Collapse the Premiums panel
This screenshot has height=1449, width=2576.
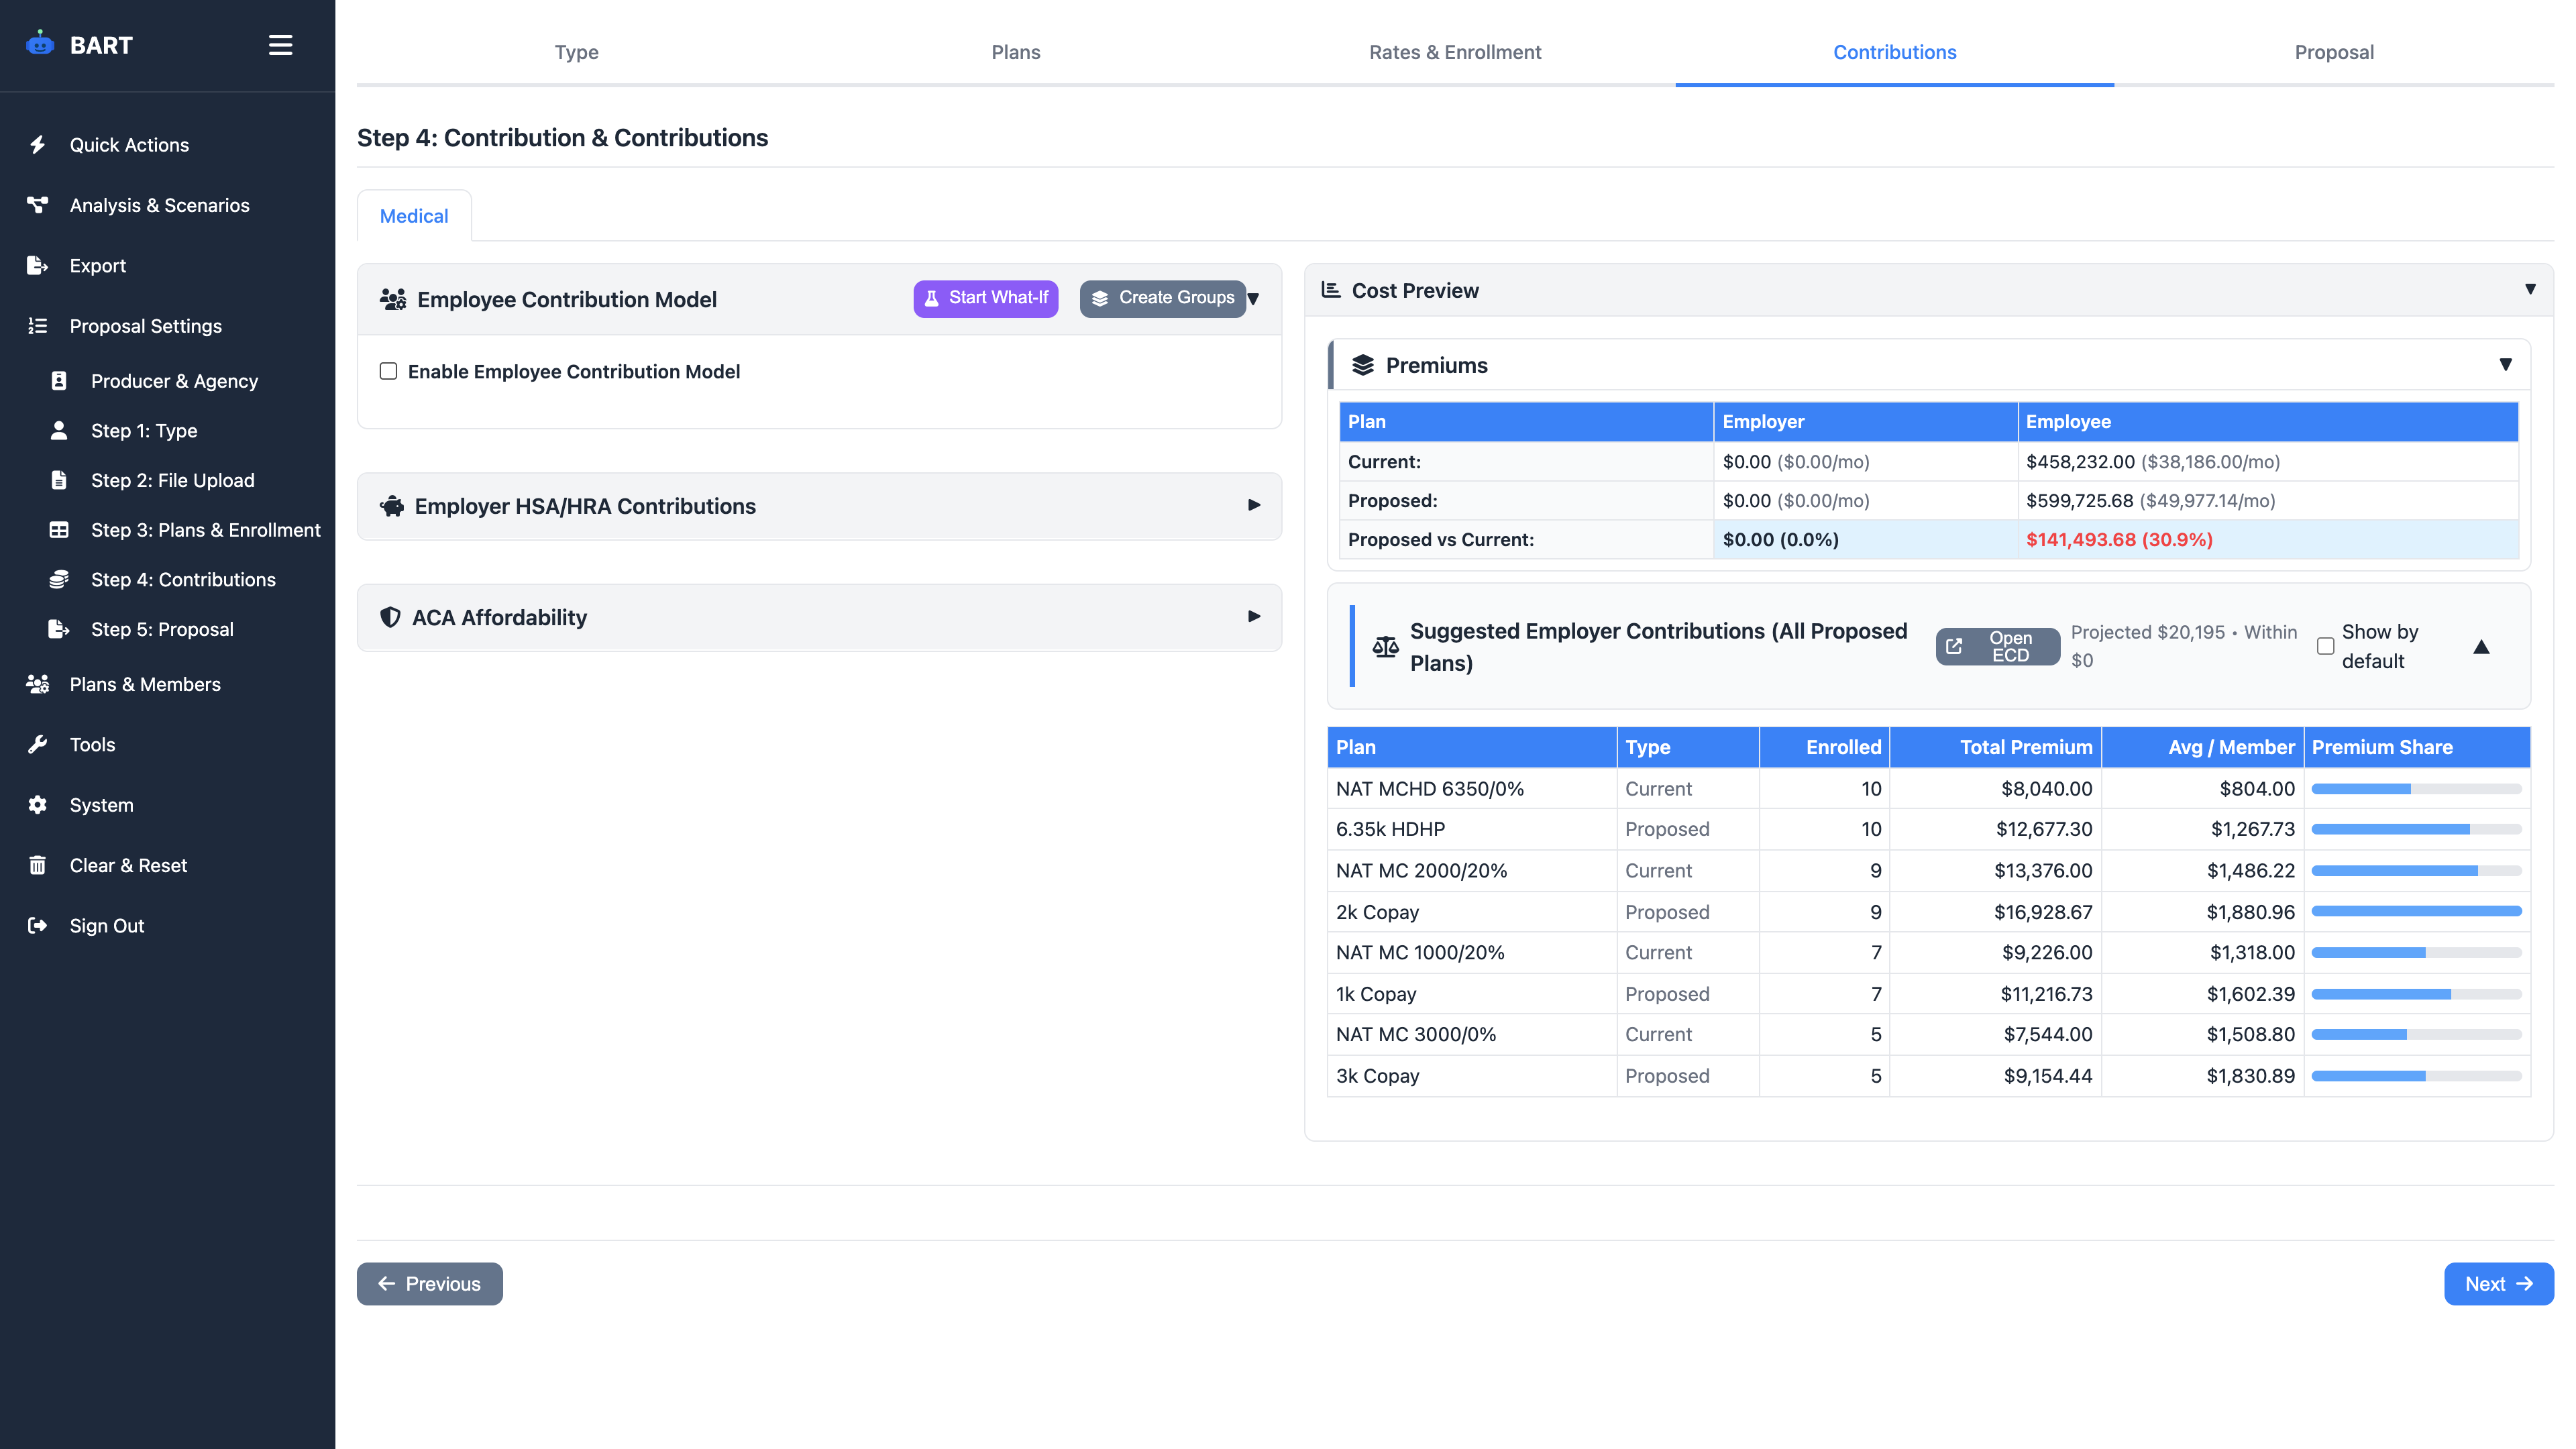click(2505, 364)
